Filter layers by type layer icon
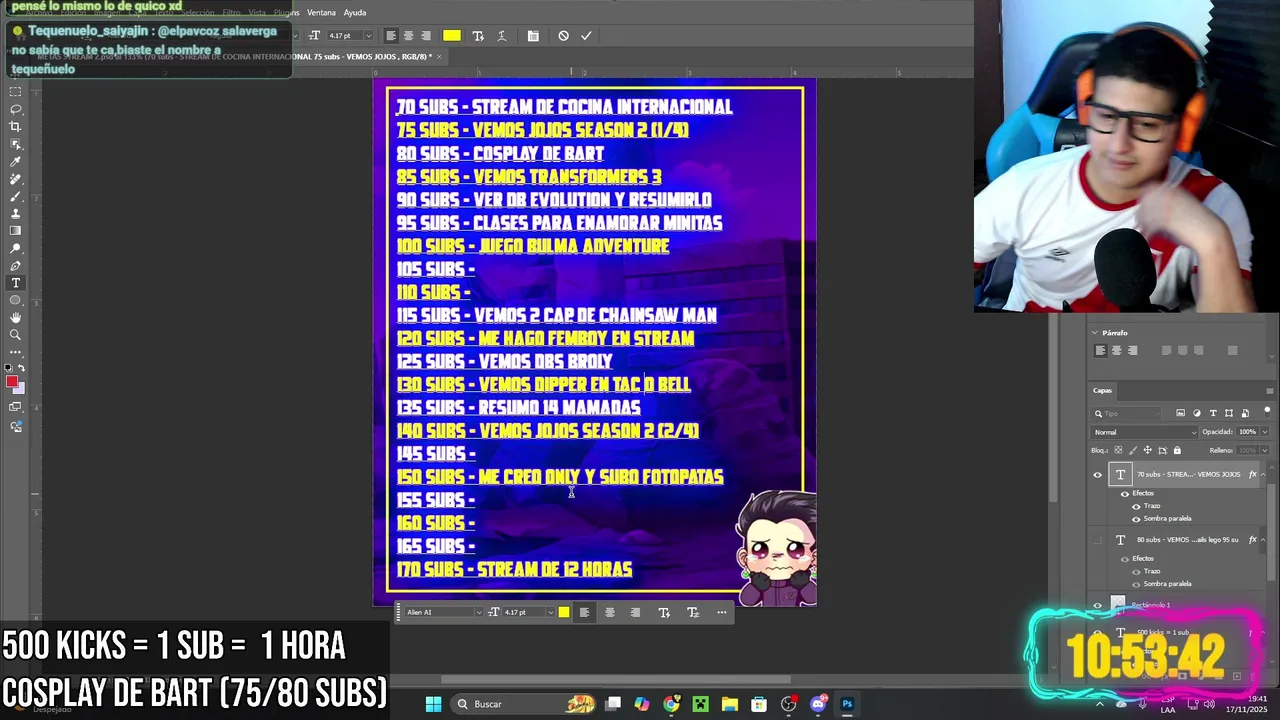 coord(1213,413)
